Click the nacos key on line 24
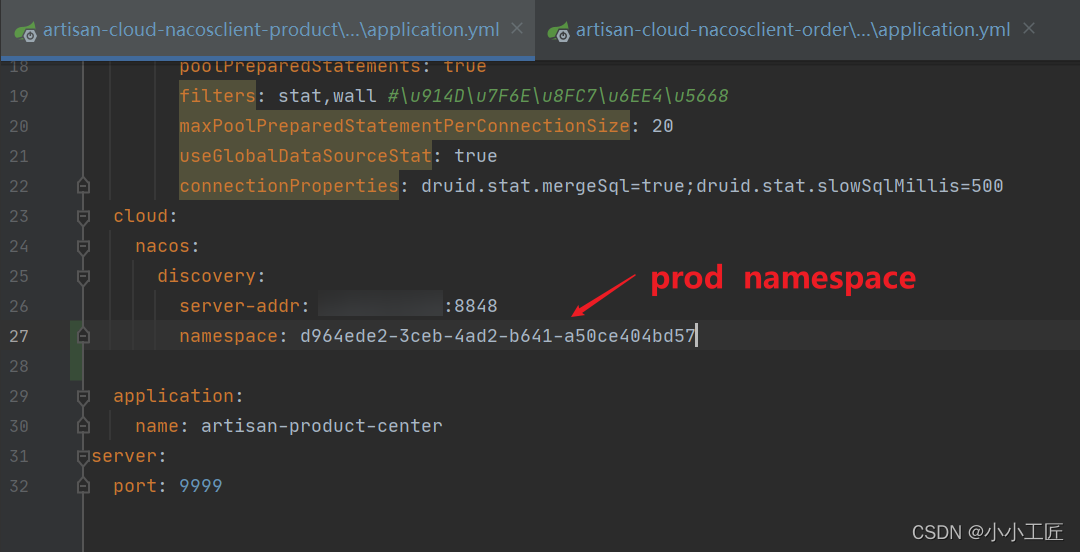1080x552 pixels. pos(163,247)
